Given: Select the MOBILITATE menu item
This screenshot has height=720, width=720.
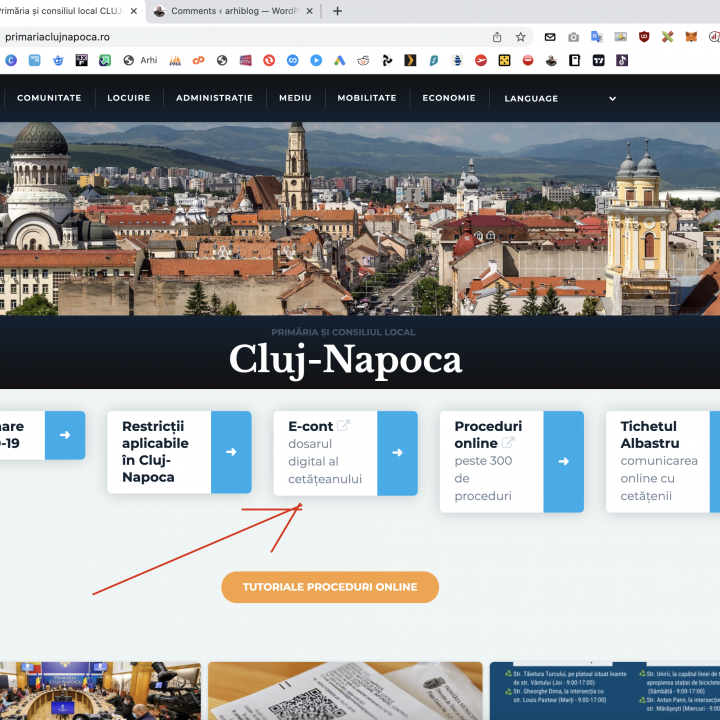Looking at the screenshot, I should 367,98.
